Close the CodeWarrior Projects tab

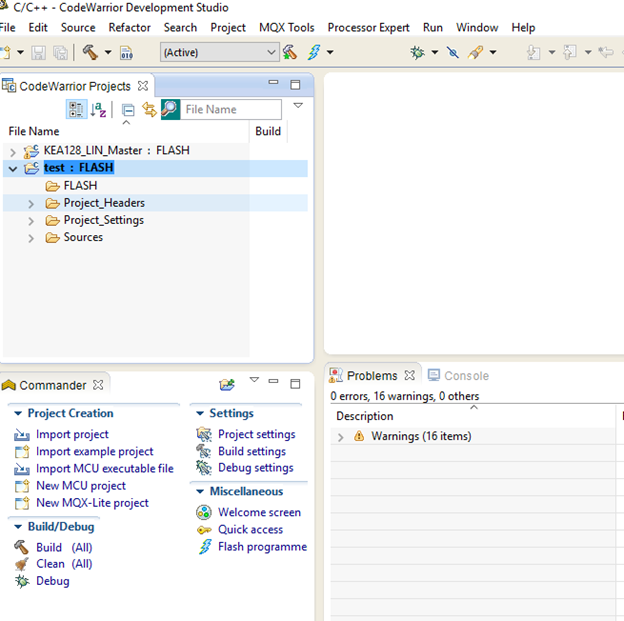pyautogui.click(x=143, y=86)
